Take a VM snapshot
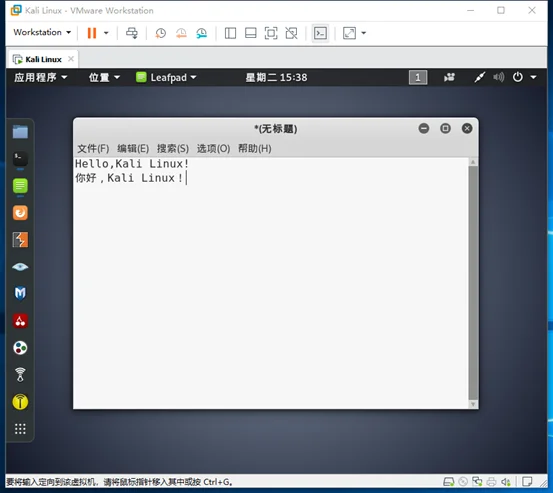The image size is (553, 493). point(160,33)
